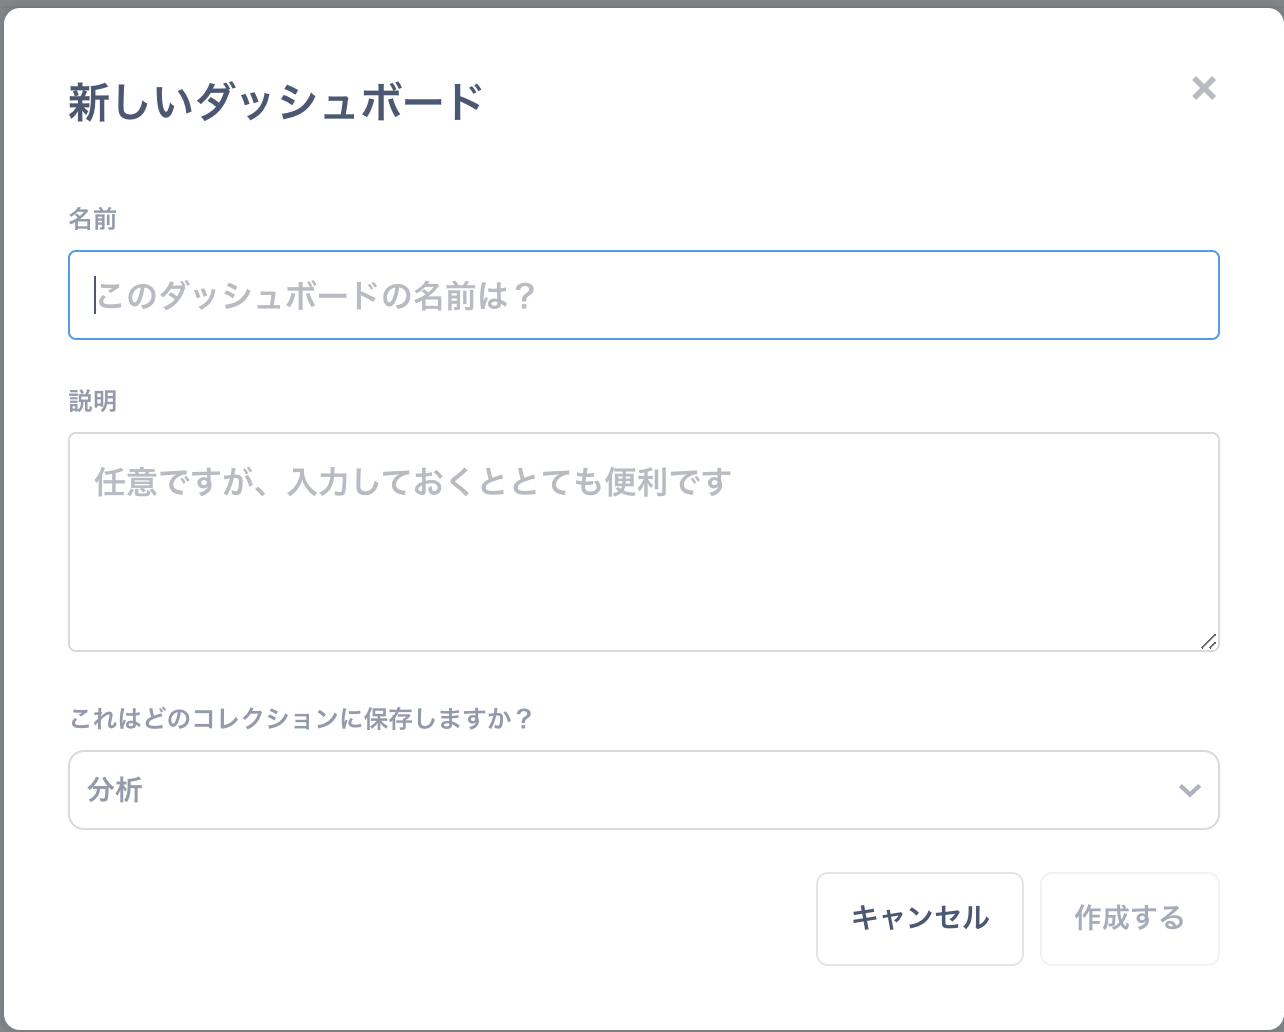Click the chevron on the collection selector
Image resolution: width=1284 pixels, height=1032 pixels.
pyautogui.click(x=1189, y=790)
